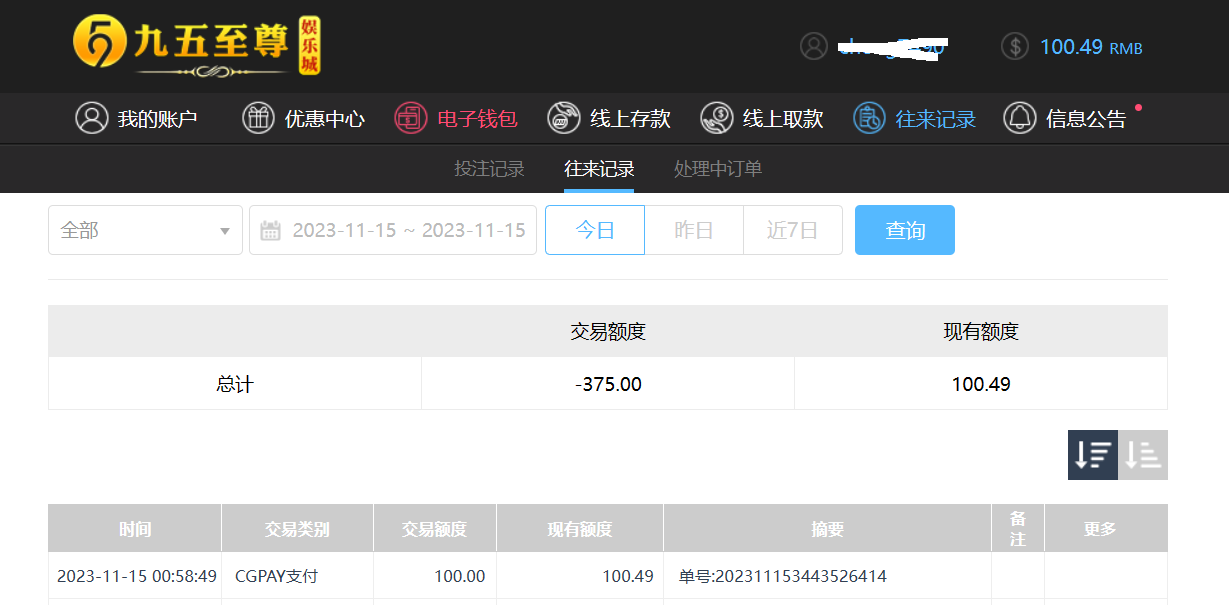Click the 备注 column header
The image size is (1229, 605).
(1018, 529)
